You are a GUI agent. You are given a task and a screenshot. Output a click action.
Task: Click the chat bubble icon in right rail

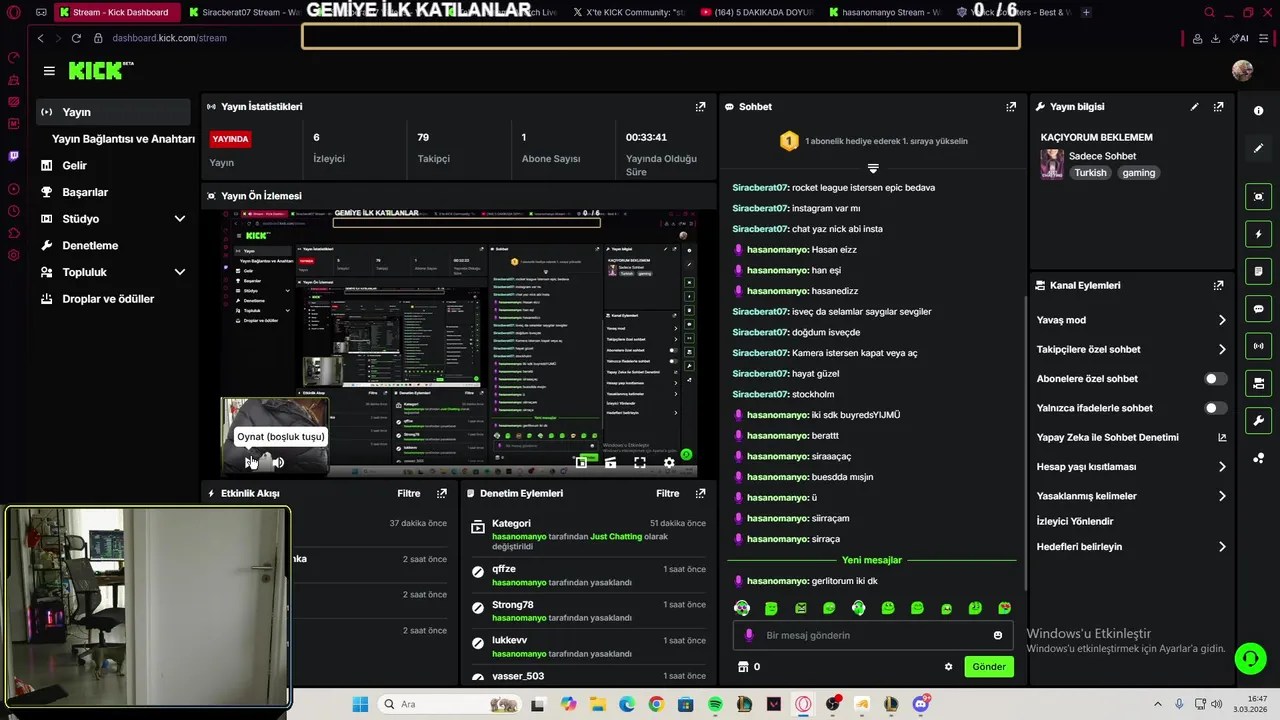click(x=1258, y=309)
